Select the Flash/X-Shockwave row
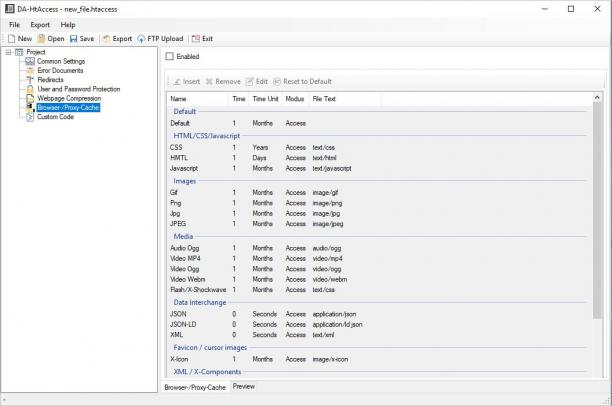The height and width of the screenshot is (406, 612). pyautogui.click(x=377, y=290)
